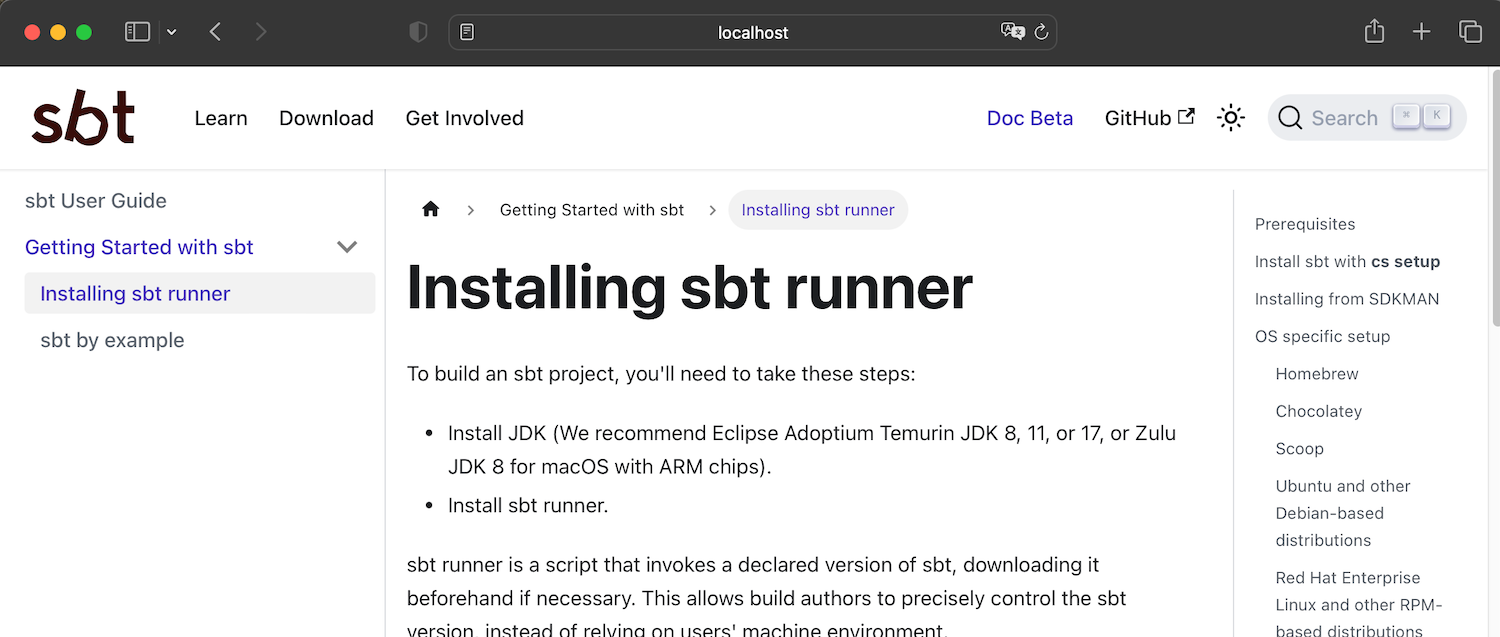The height and width of the screenshot is (637, 1500).
Task: Reload the page in Safari
Action: pyautogui.click(x=1040, y=31)
